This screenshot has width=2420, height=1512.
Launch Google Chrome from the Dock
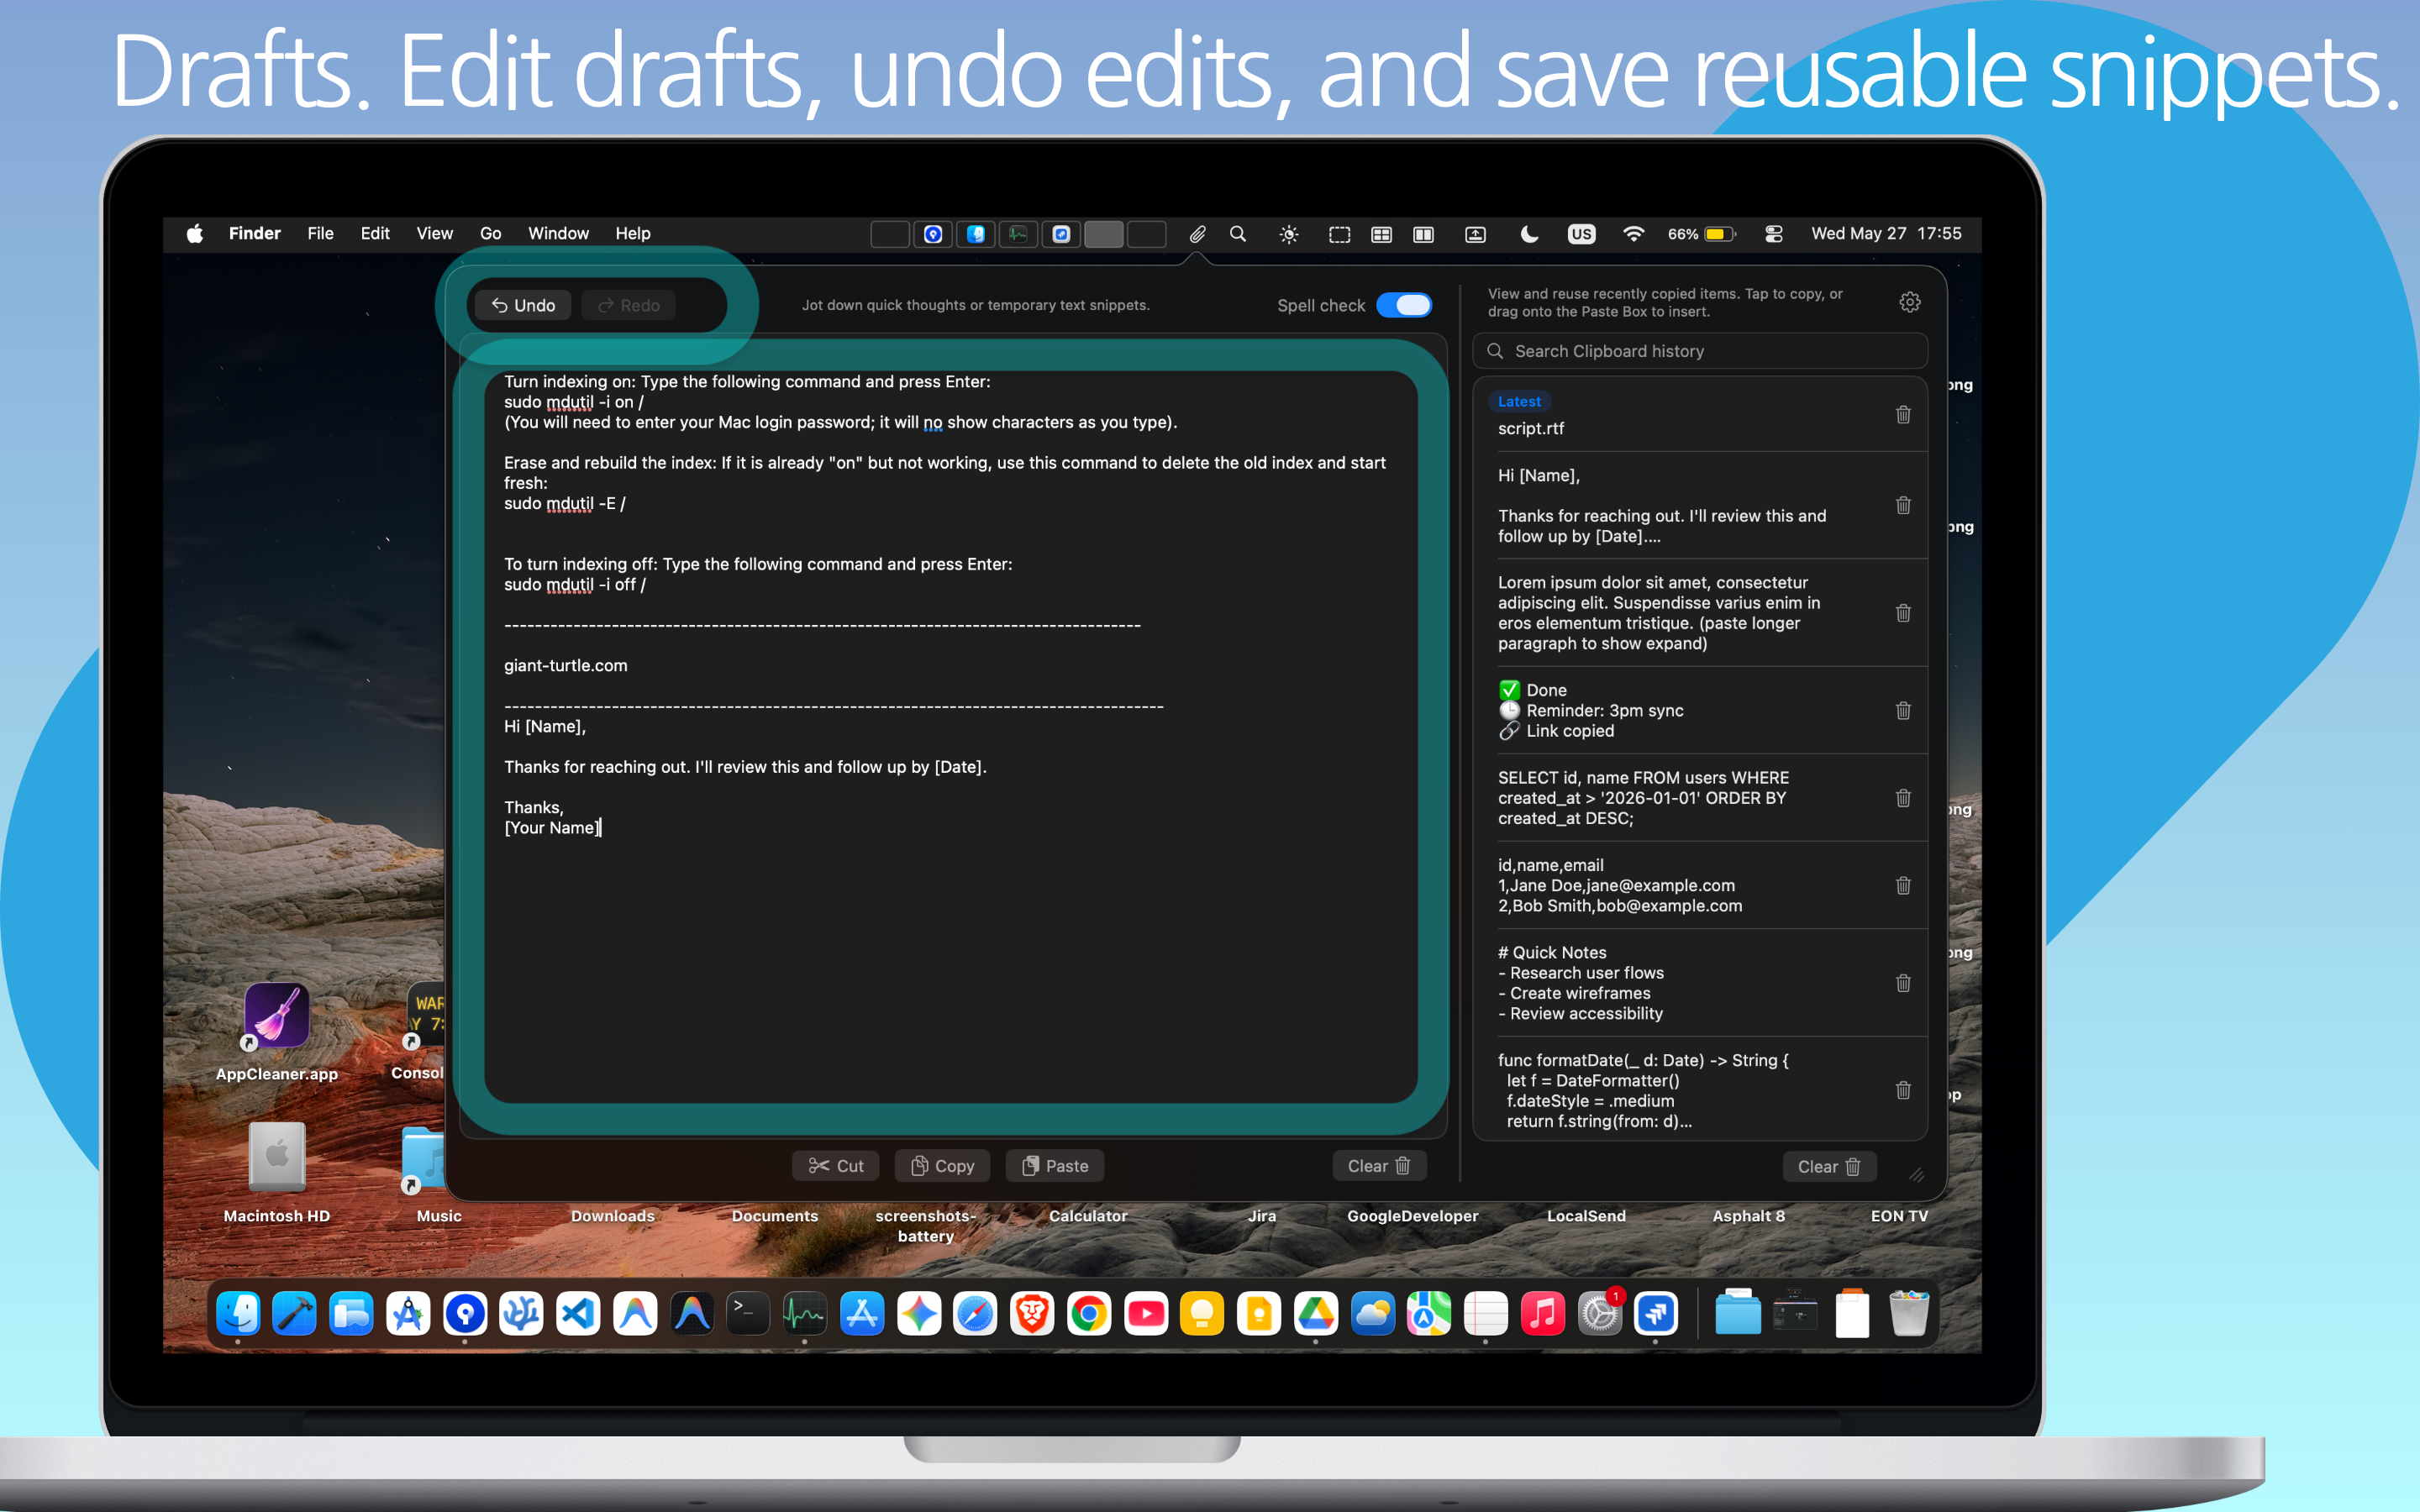pos(1089,1314)
